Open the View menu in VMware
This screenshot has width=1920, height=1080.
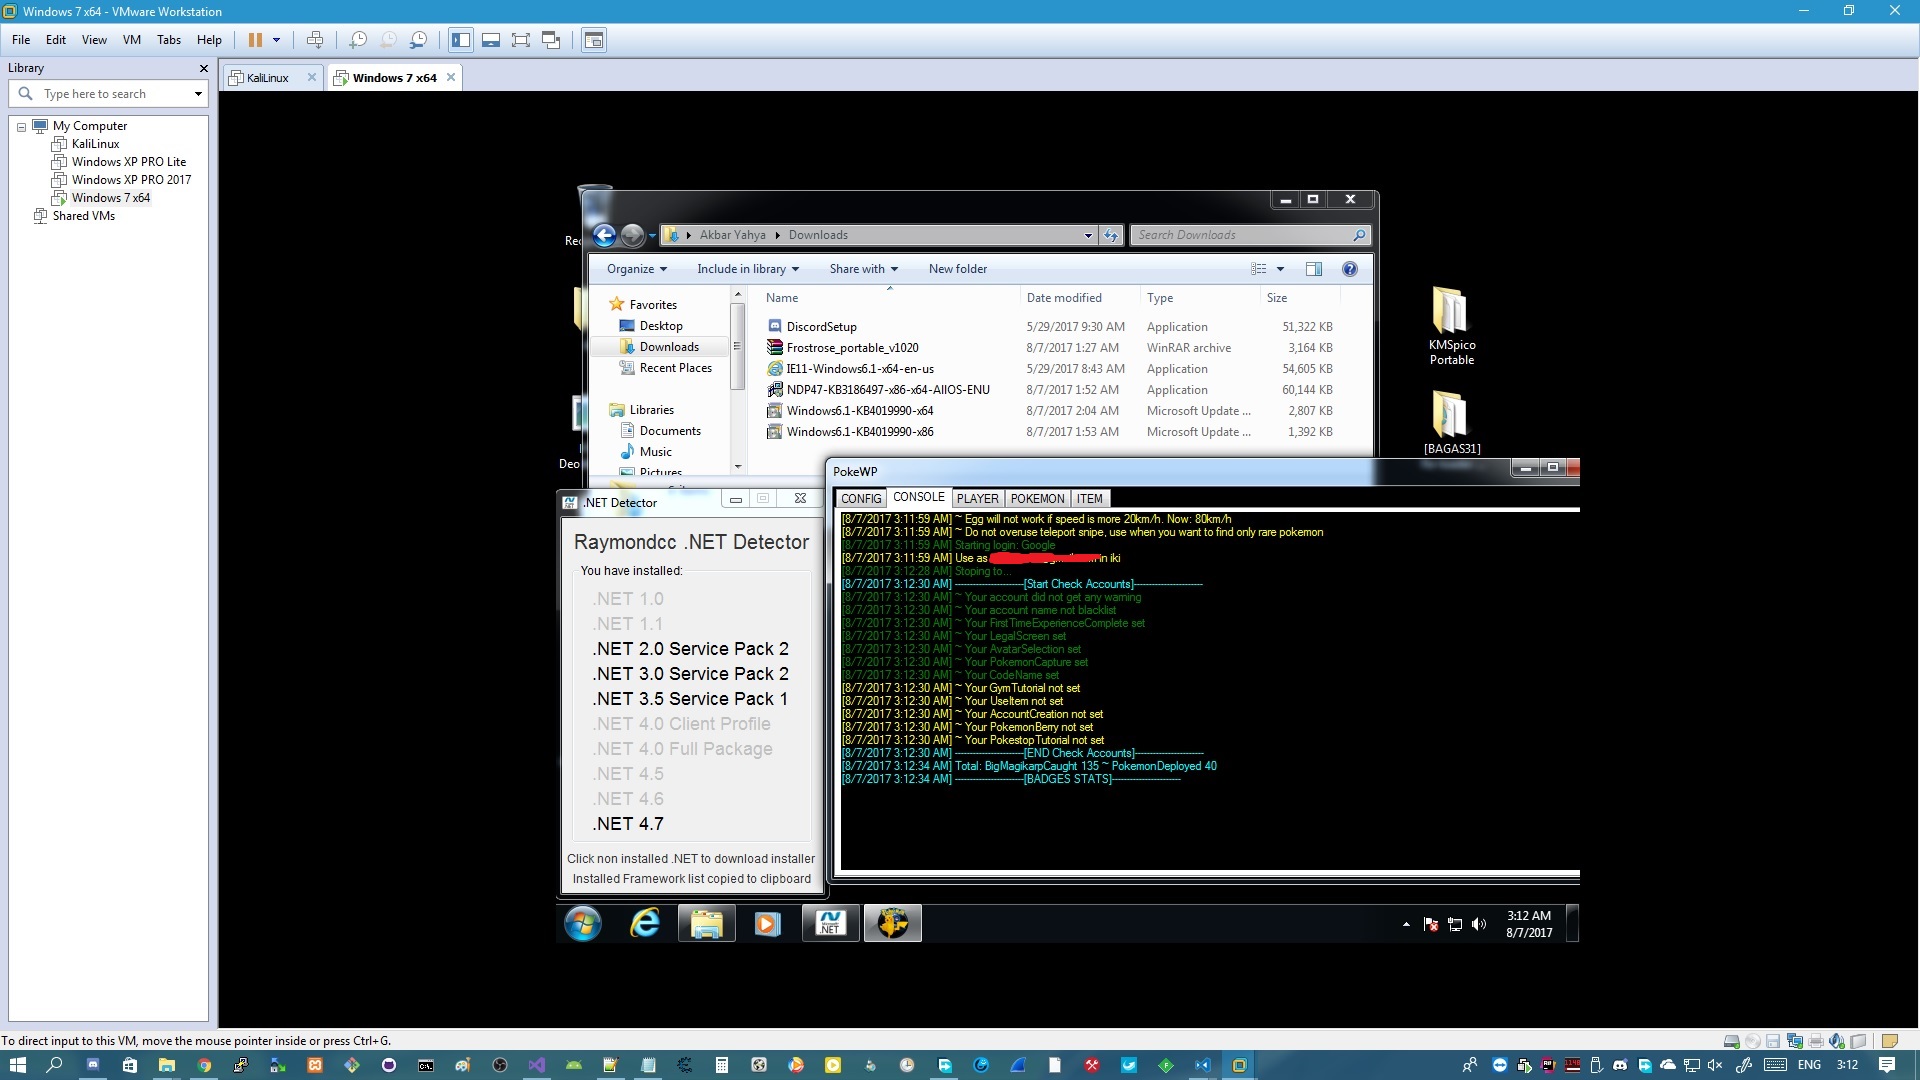pyautogui.click(x=94, y=40)
